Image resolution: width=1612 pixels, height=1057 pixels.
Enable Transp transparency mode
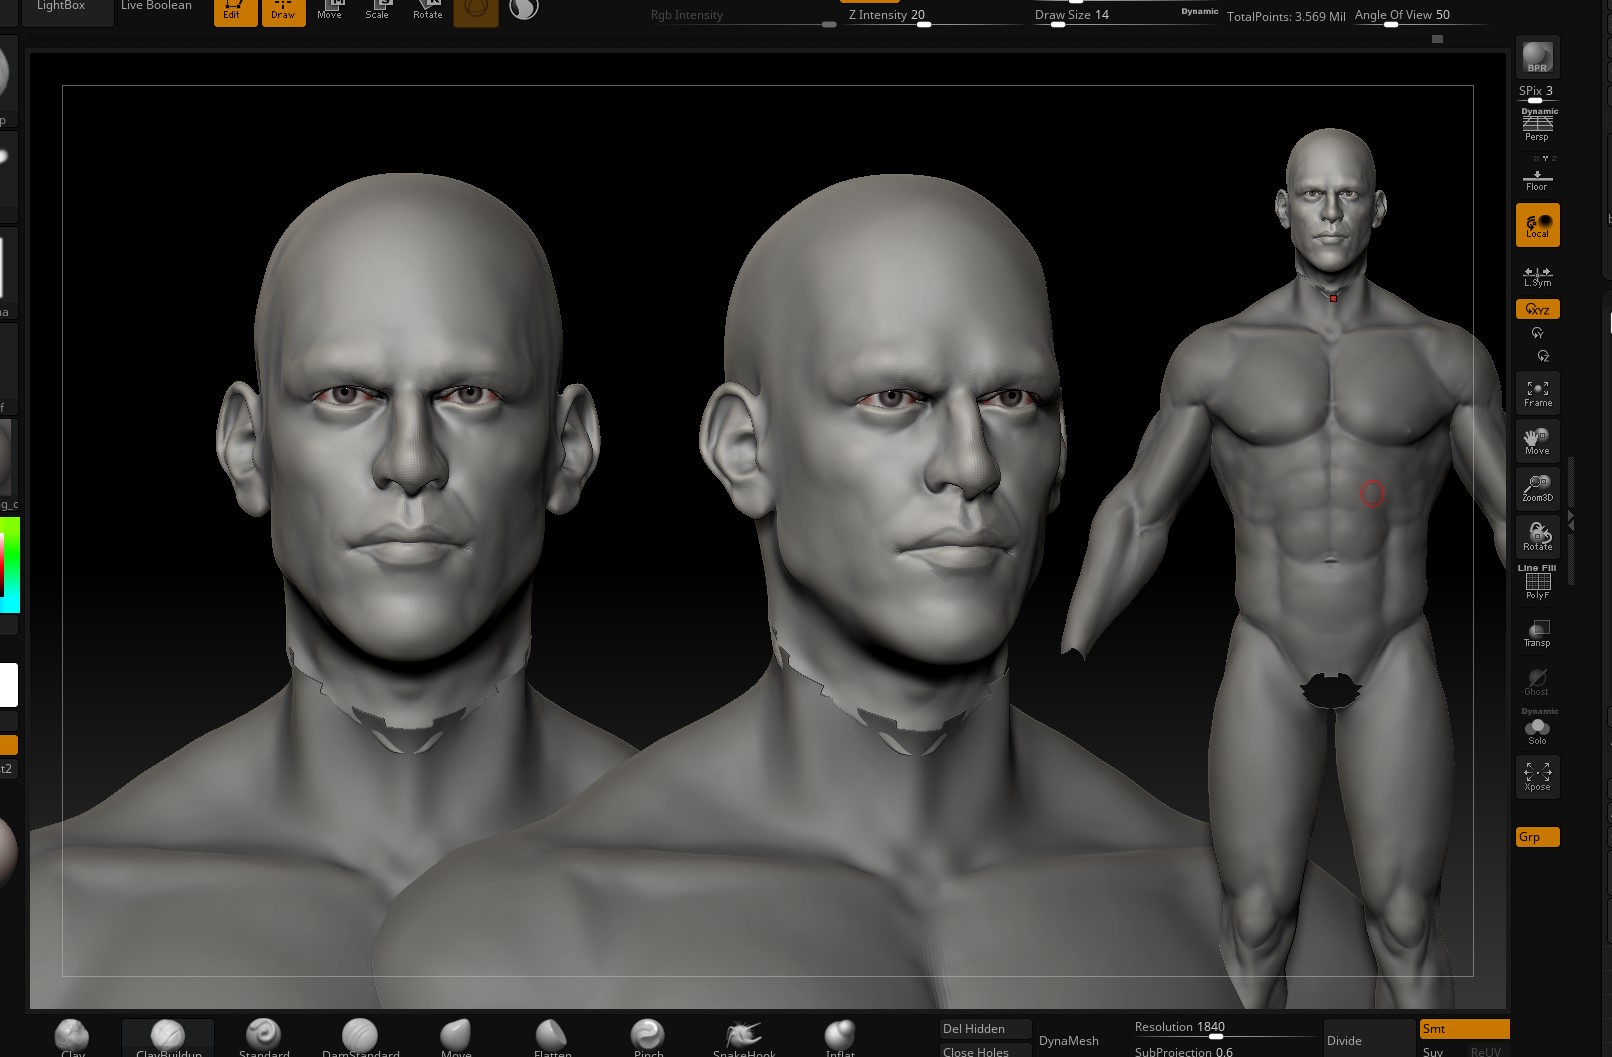1537,633
